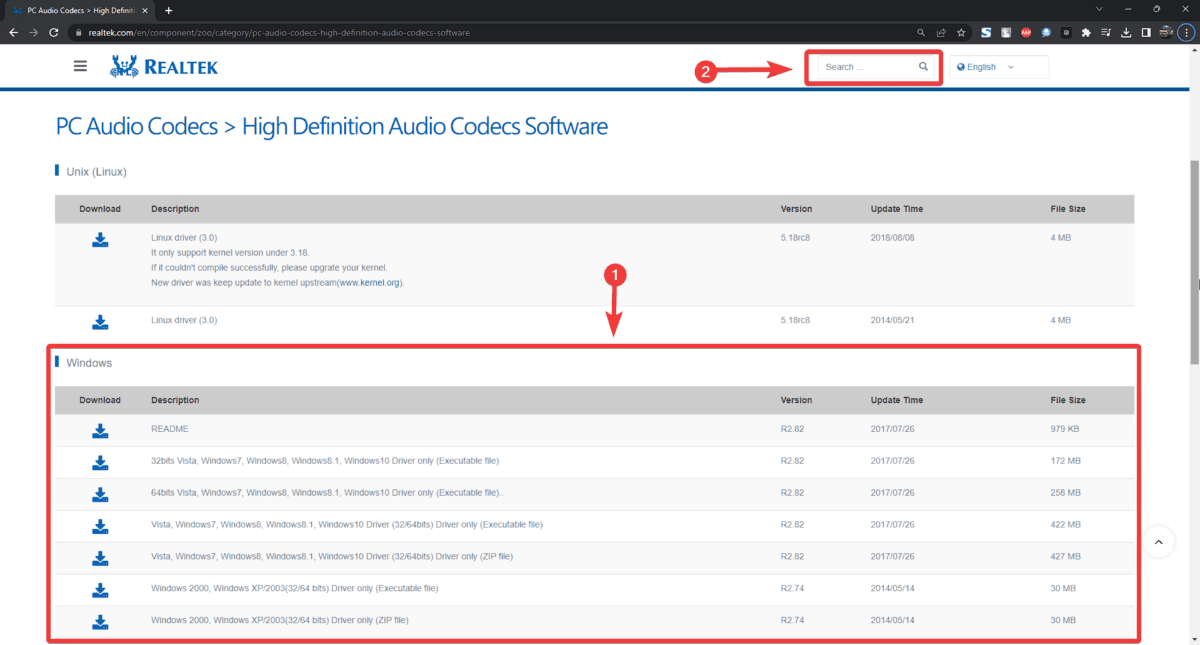
Task: Download the Windows README file
Action: (100, 430)
